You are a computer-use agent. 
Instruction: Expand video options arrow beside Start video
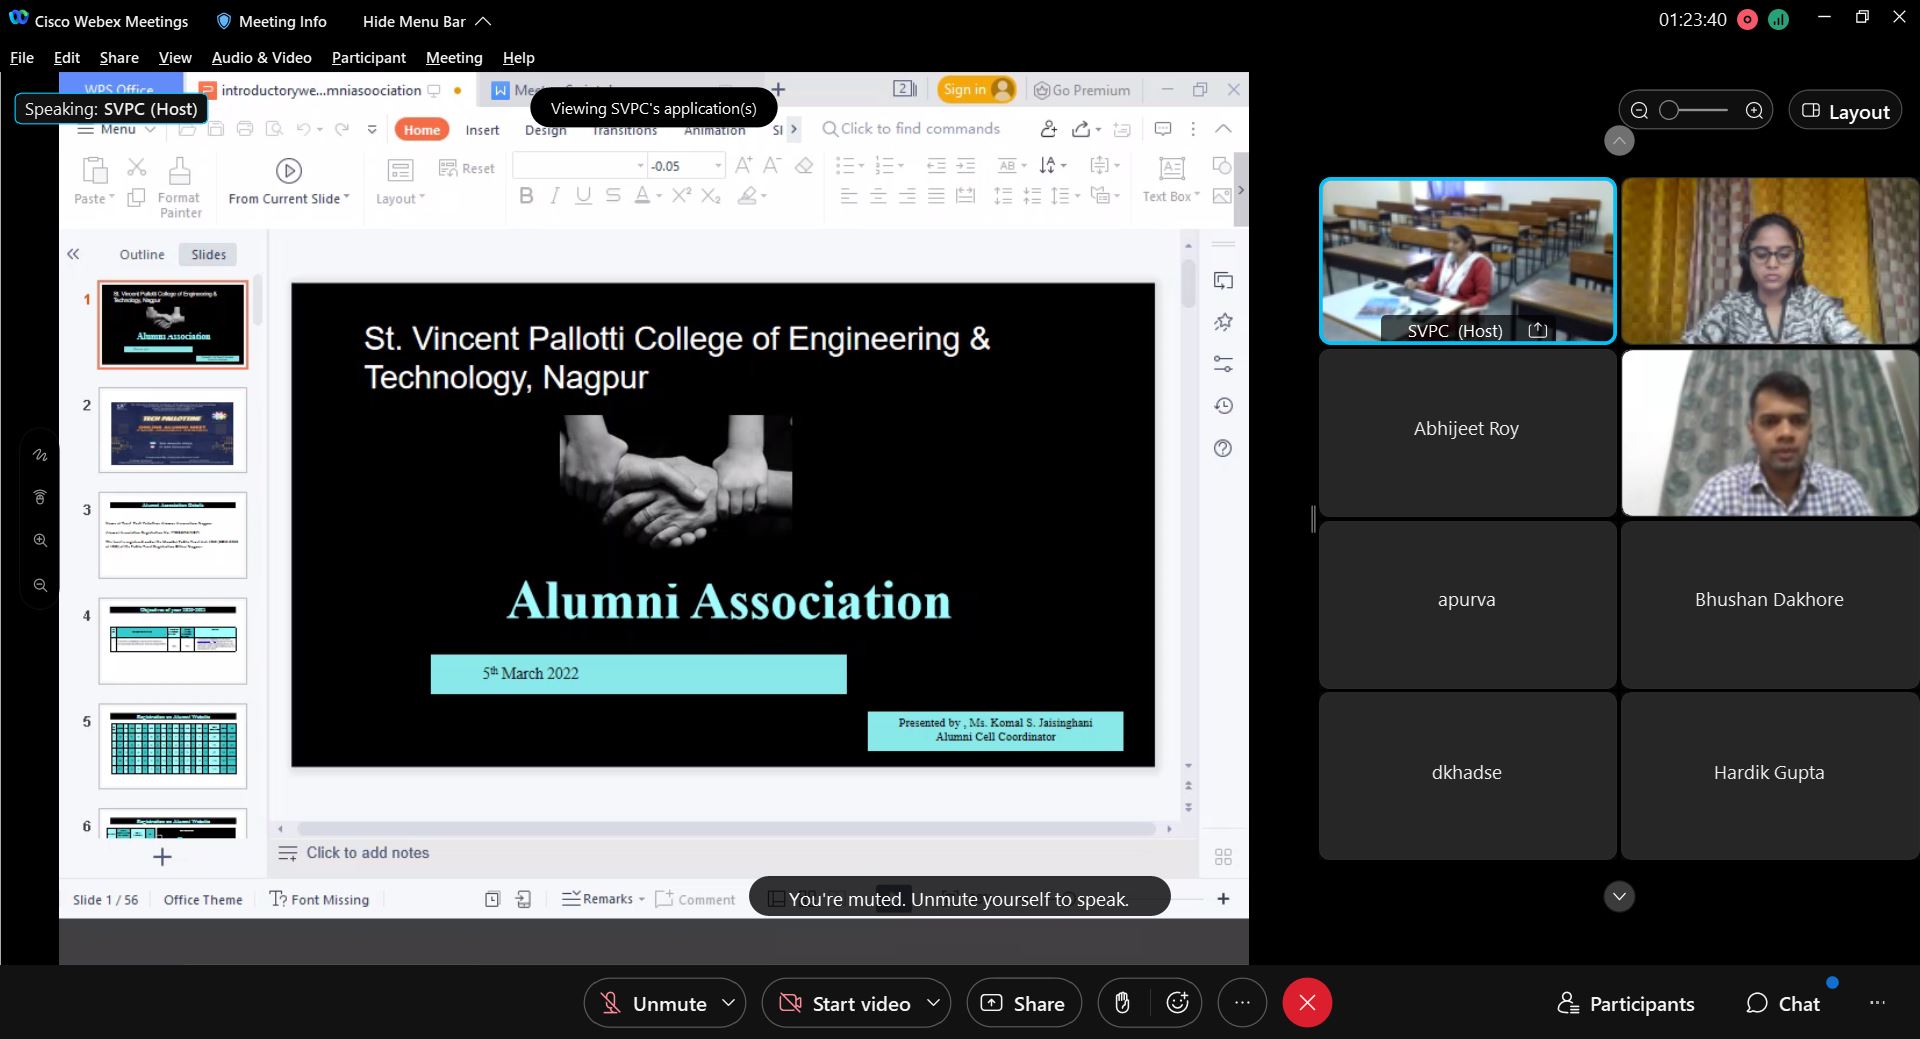pyautogui.click(x=933, y=1003)
